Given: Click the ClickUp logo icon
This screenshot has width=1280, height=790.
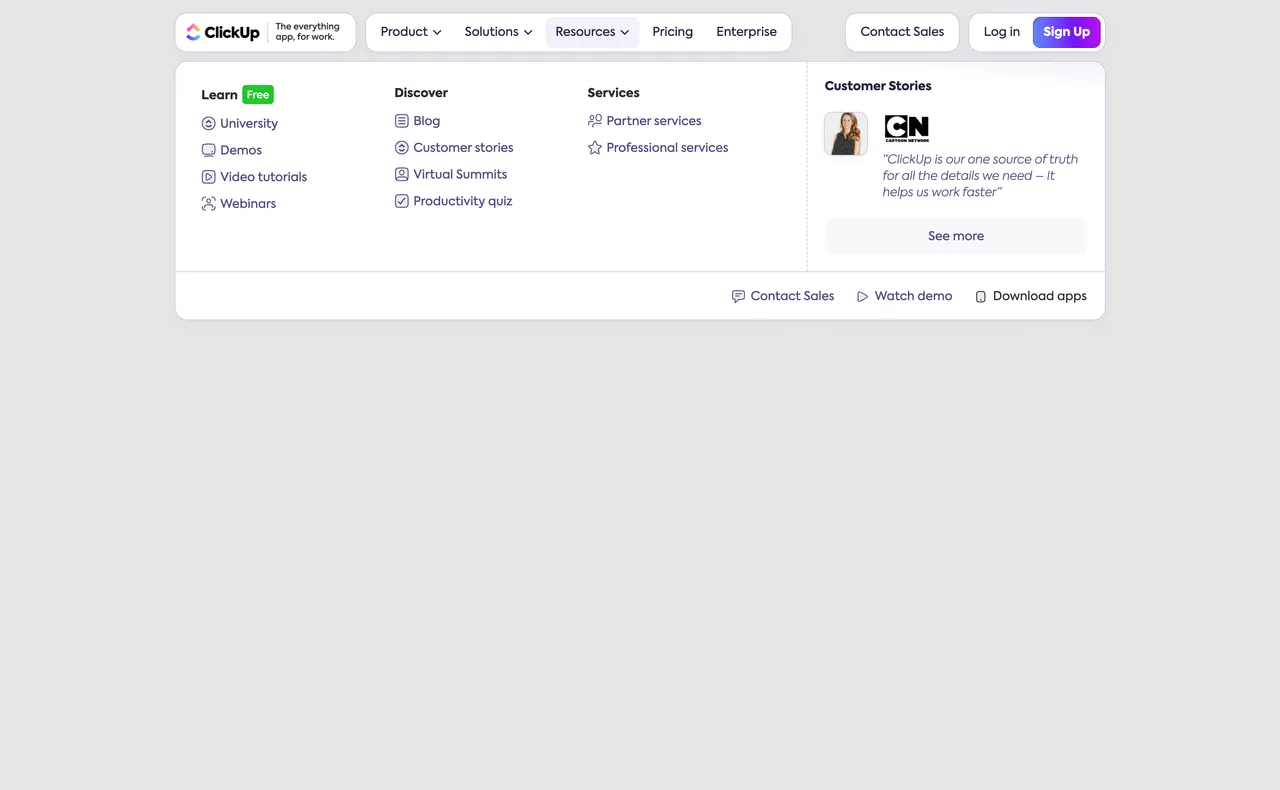Looking at the screenshot, I should pos(193,32).
